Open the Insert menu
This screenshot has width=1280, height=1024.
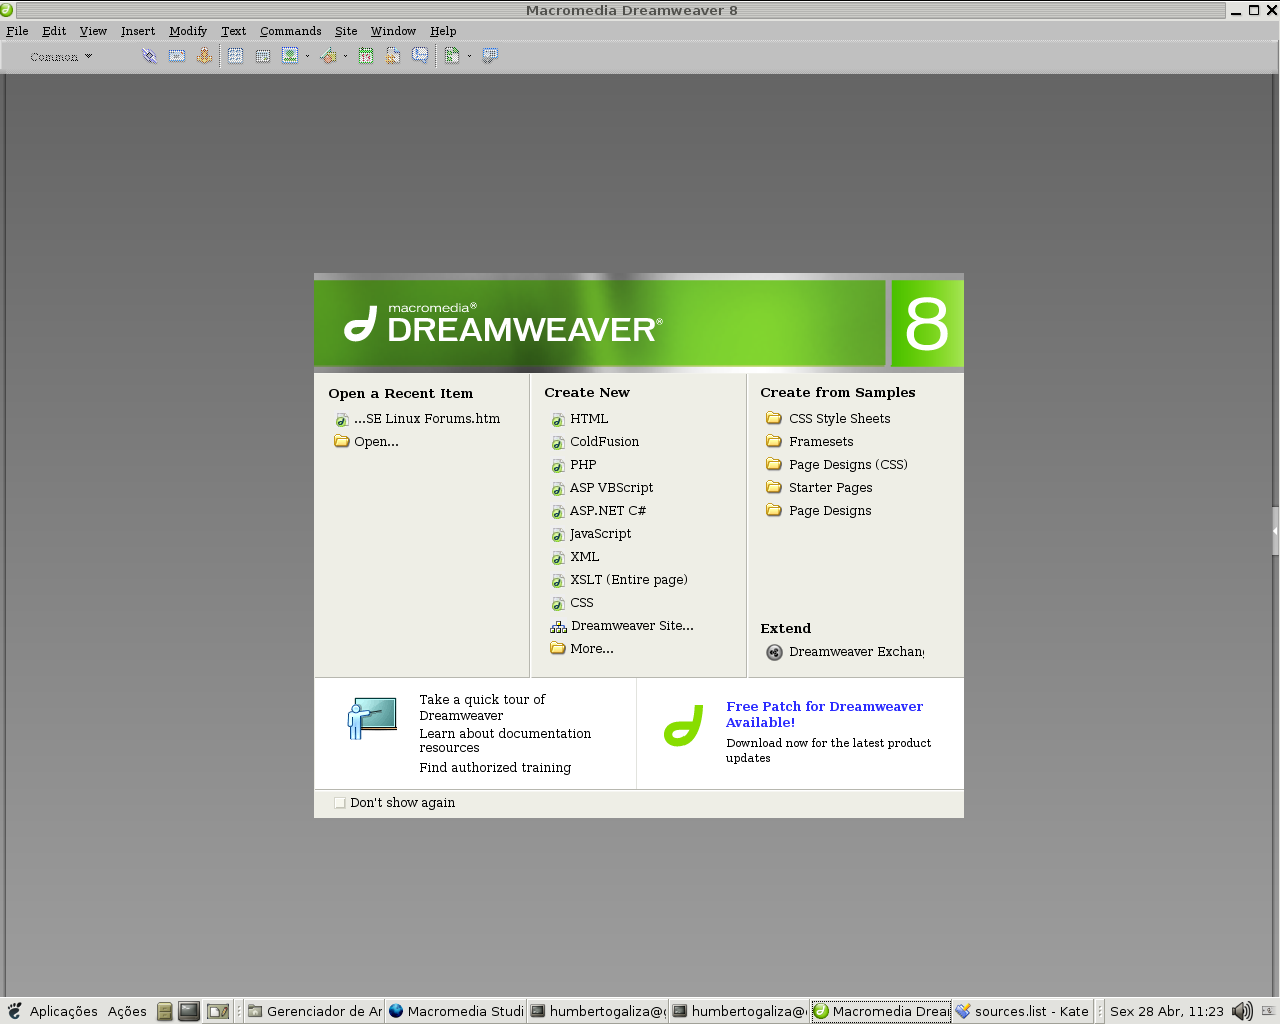[x=138, y=31]
